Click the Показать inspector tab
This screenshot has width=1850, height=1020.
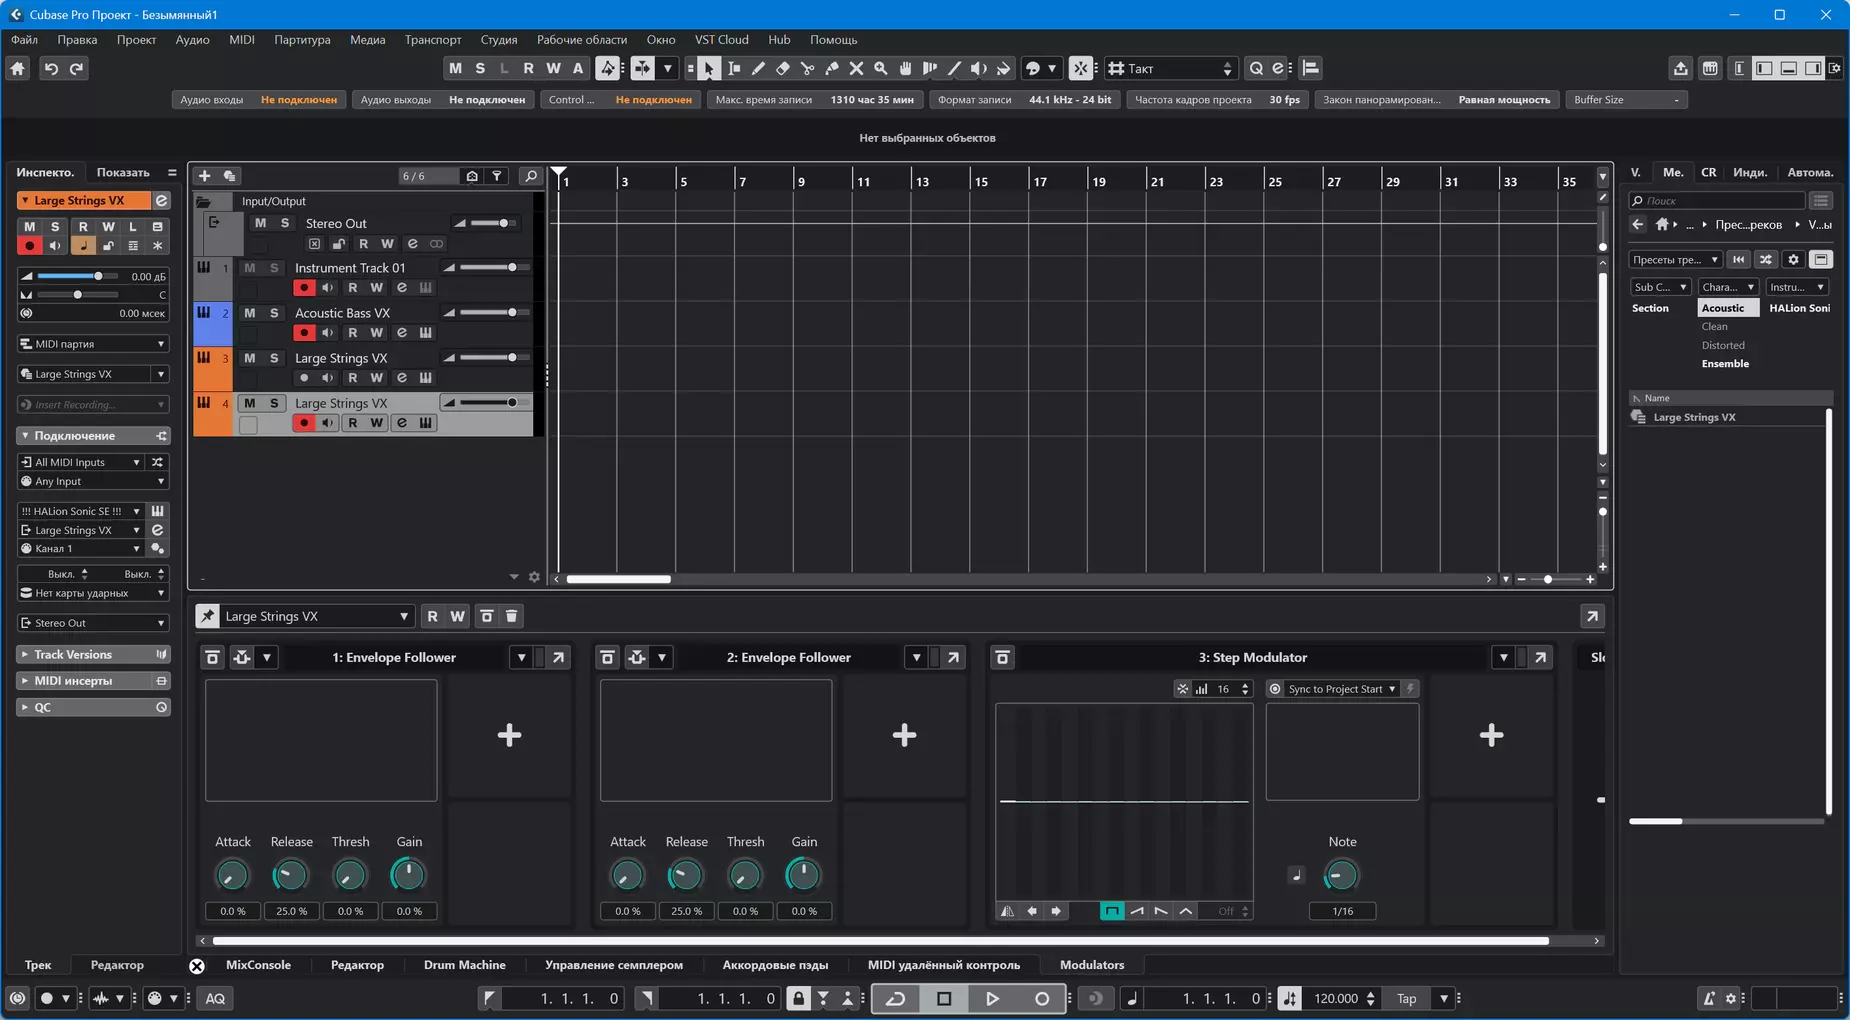pos(123,172)
